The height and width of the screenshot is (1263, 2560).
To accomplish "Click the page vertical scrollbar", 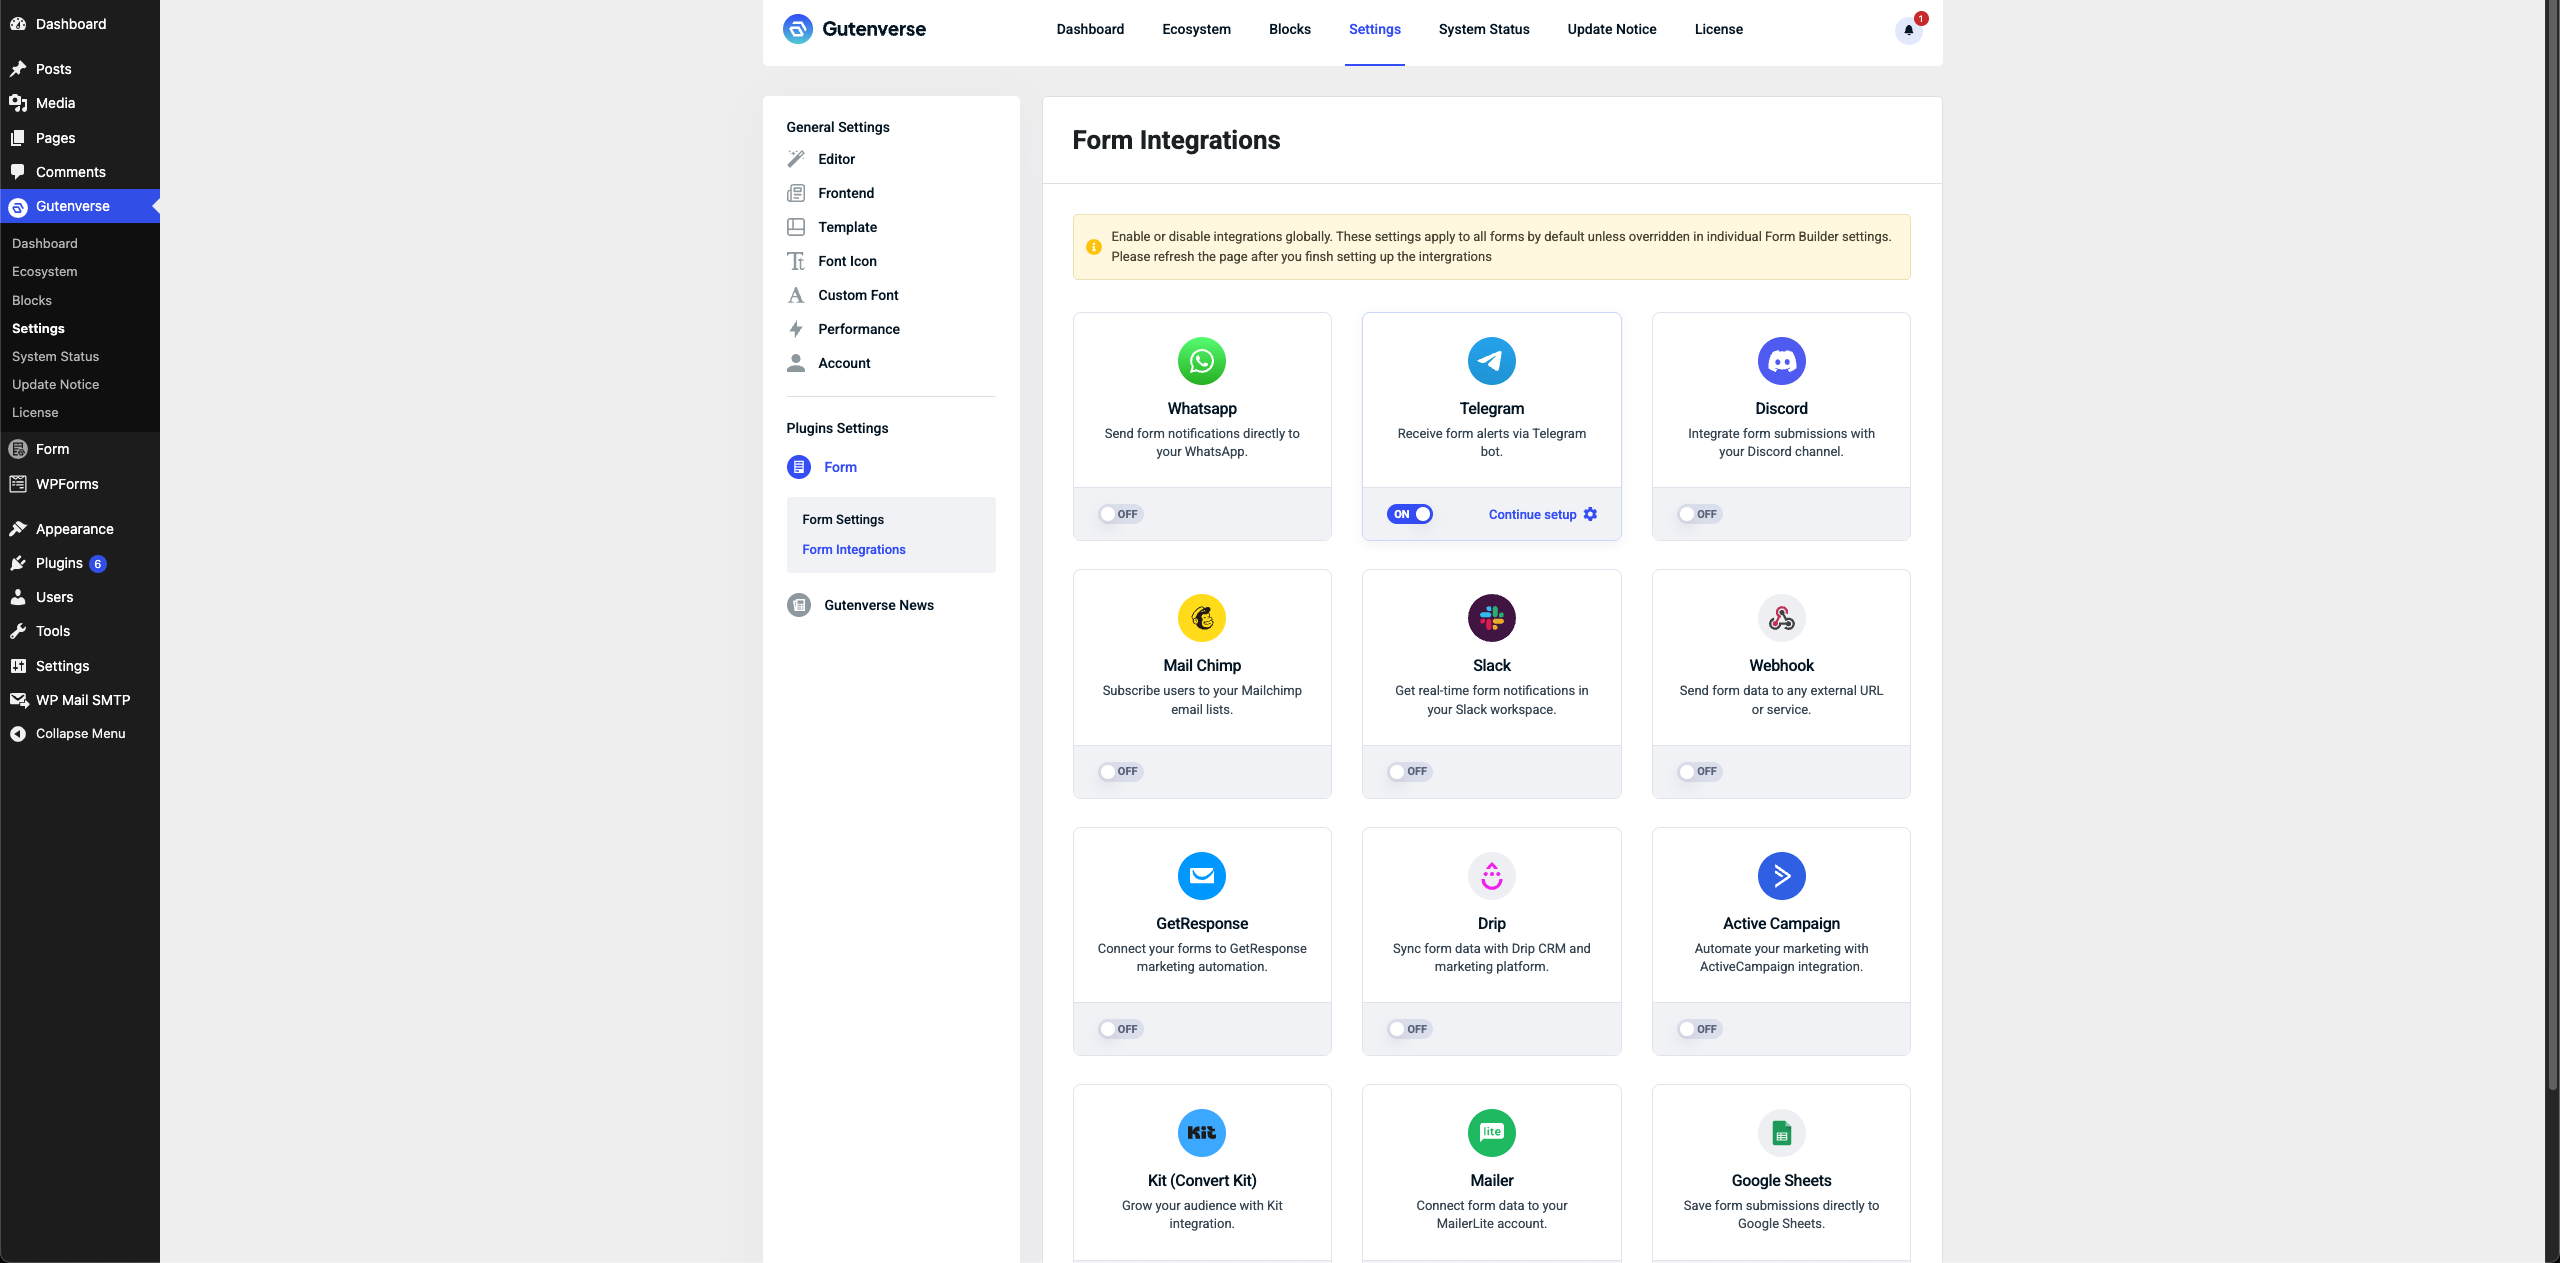I will pos(2552,545).
